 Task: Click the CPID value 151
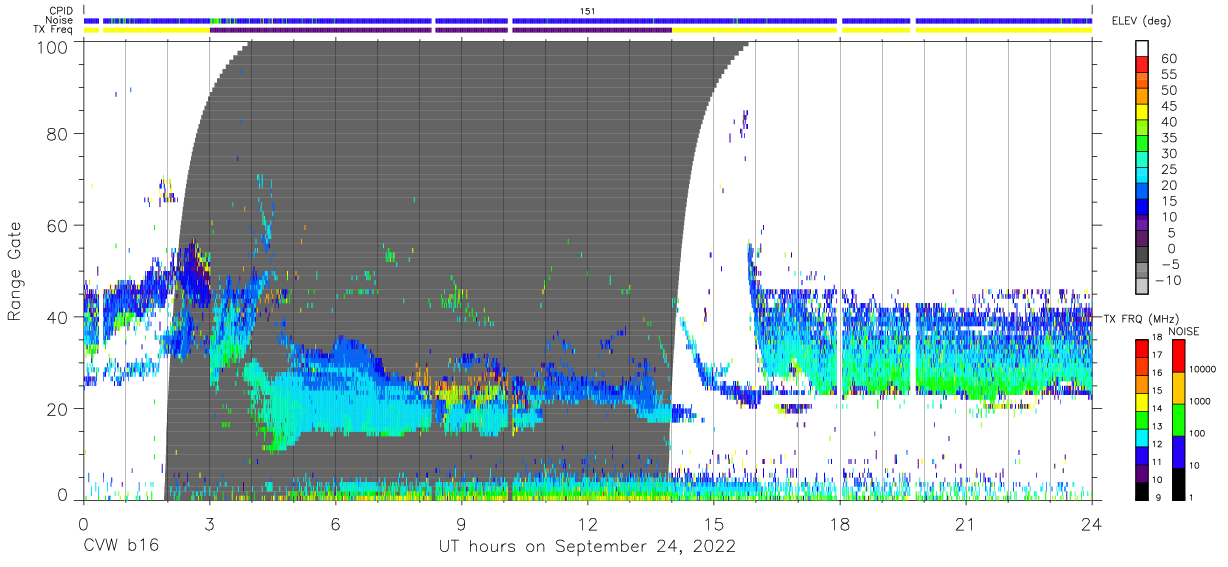[588, 11]
